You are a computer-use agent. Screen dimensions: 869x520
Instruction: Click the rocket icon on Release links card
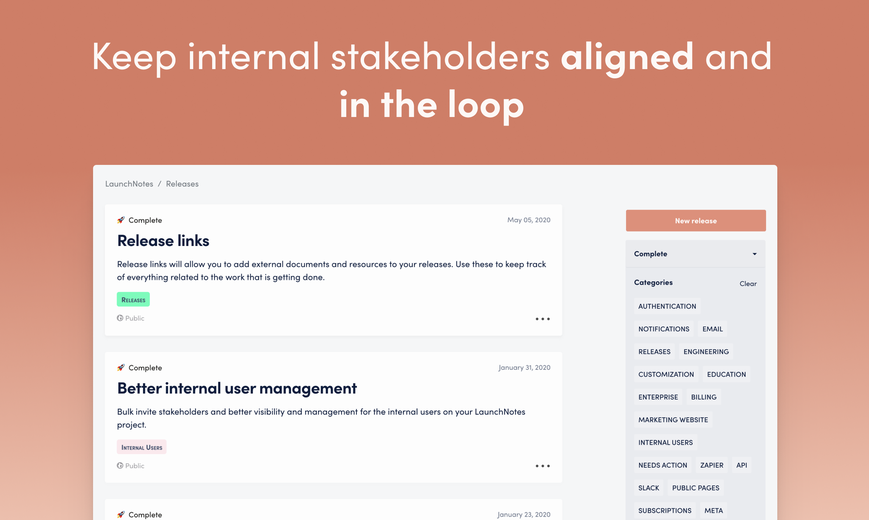[121, 220]
